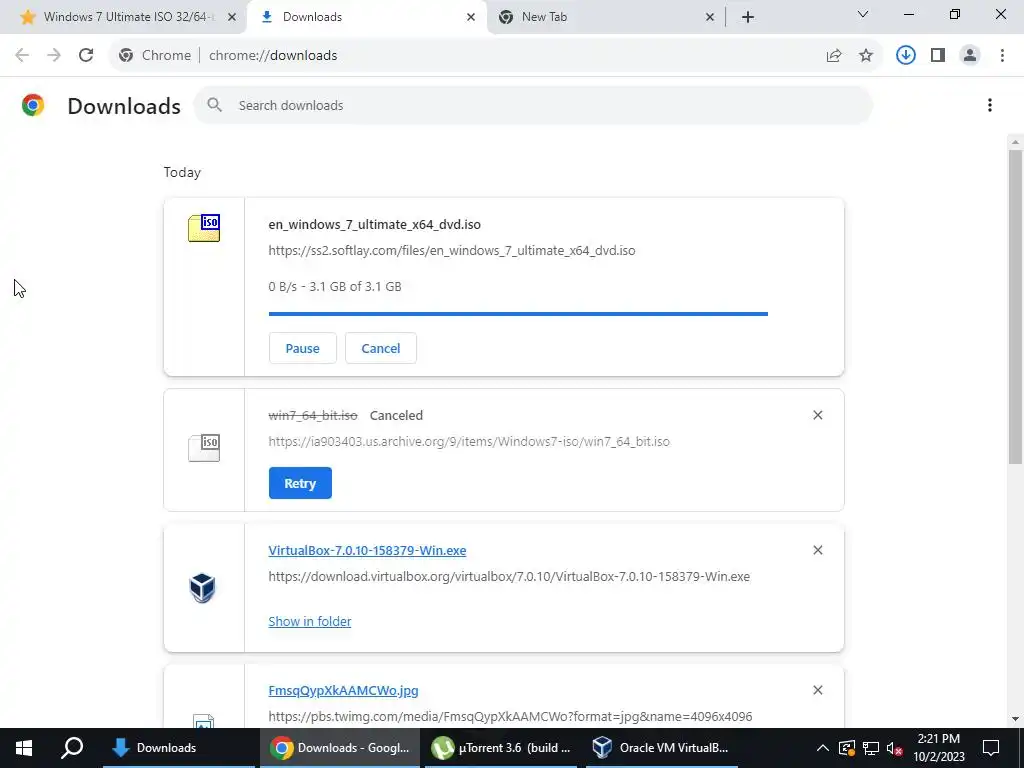Viewport: 1024px width, 768px height.
Task: Click the VirtualBox cube file icon
Action: (202, 588)
